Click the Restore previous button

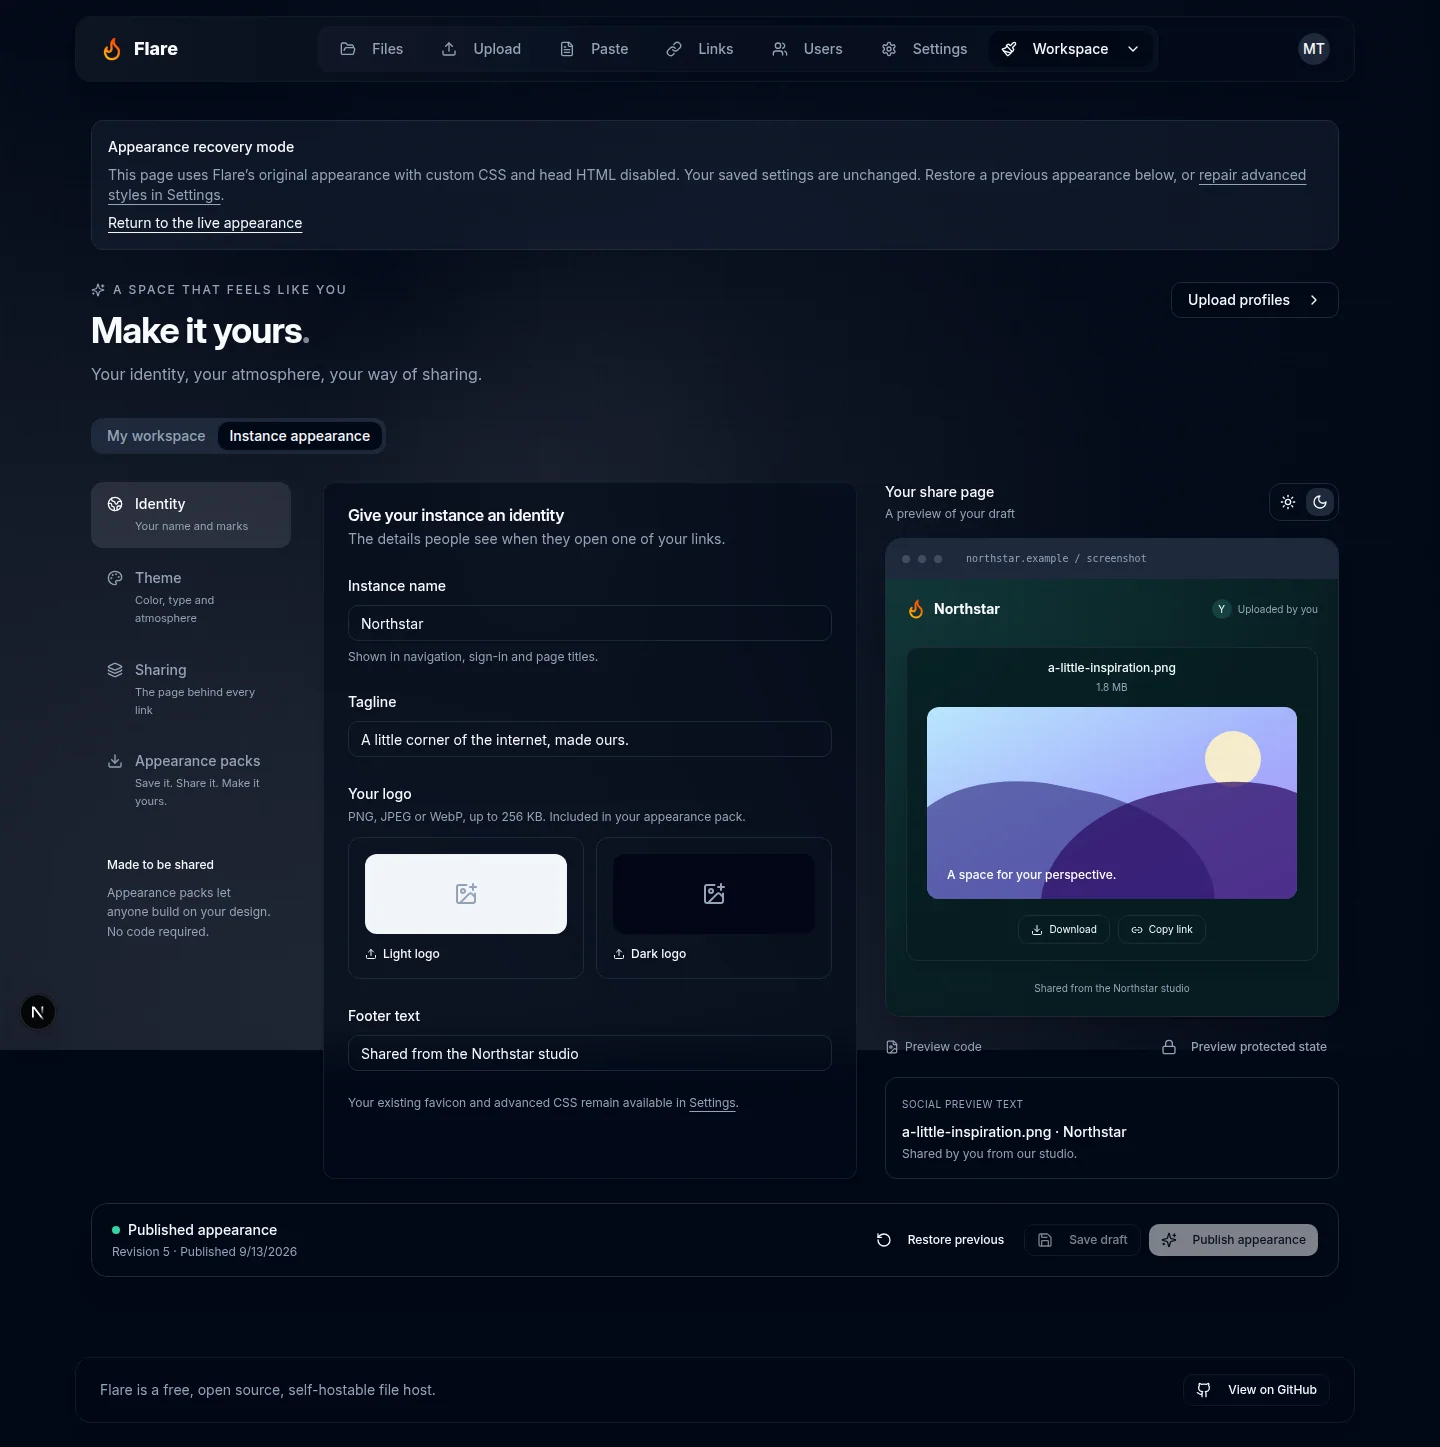940,1240
